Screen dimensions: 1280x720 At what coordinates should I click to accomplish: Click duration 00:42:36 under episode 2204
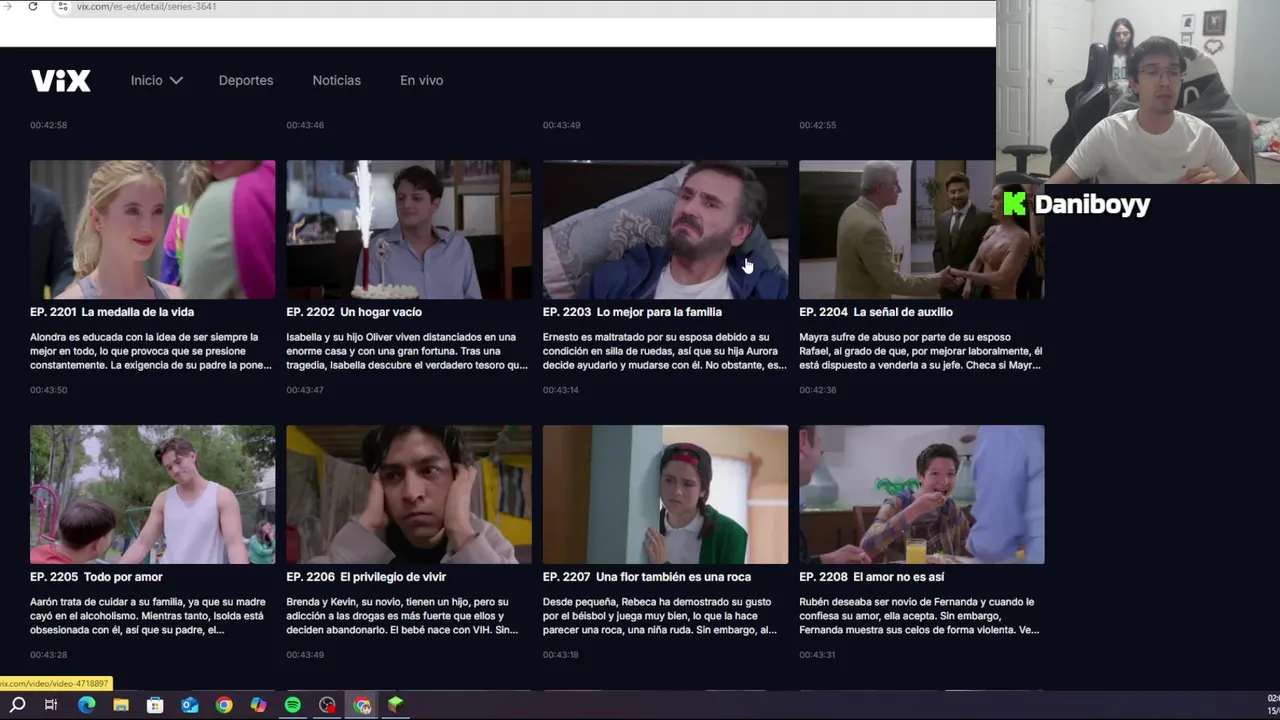pyautogui.click(x=818, y=390)
